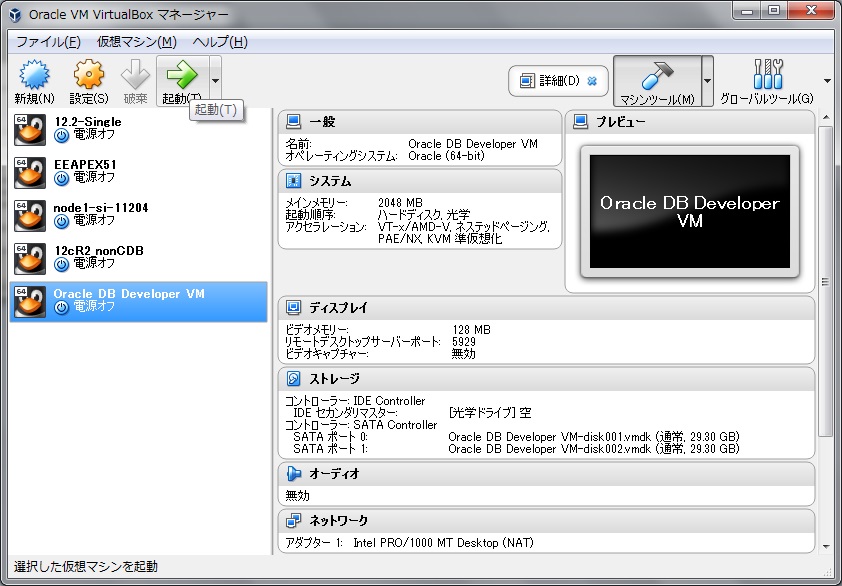Screen dimensions: 842x586
Task: Click power-off status icon under 12cR2_nonCDB
Action: (x=62, y=264)
